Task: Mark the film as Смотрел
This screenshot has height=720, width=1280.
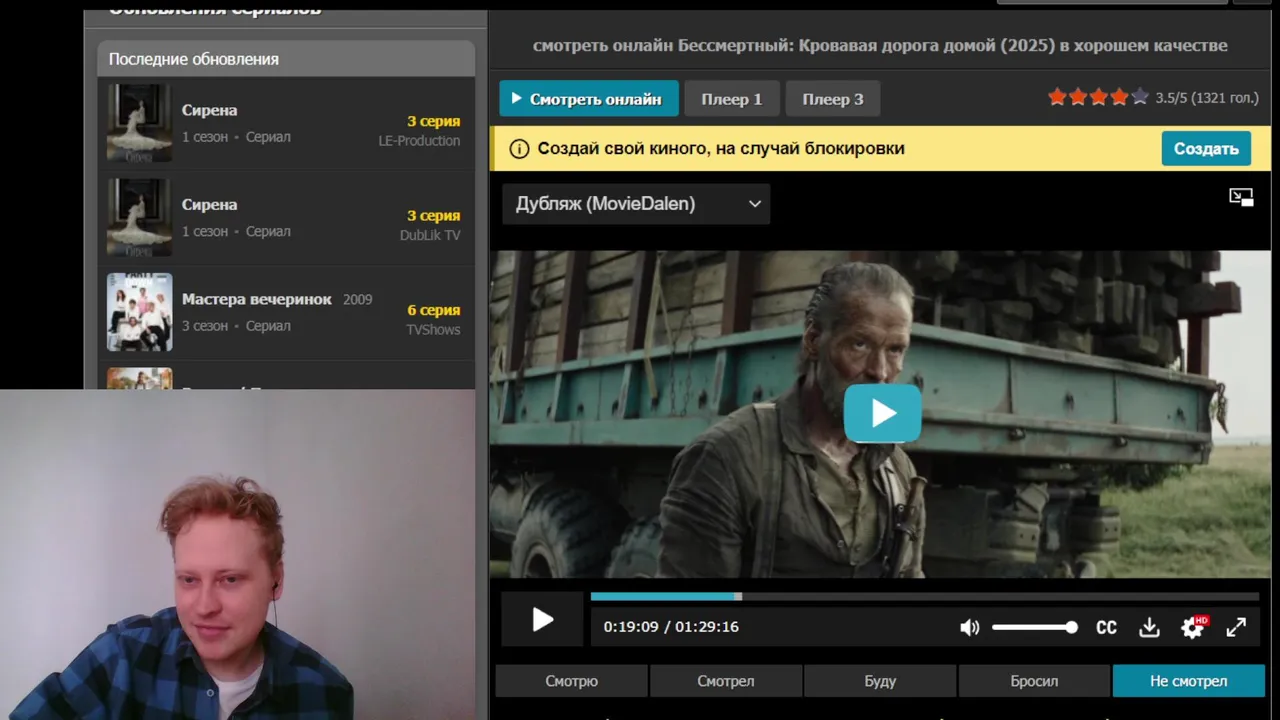Action: (x=726, y=681)
